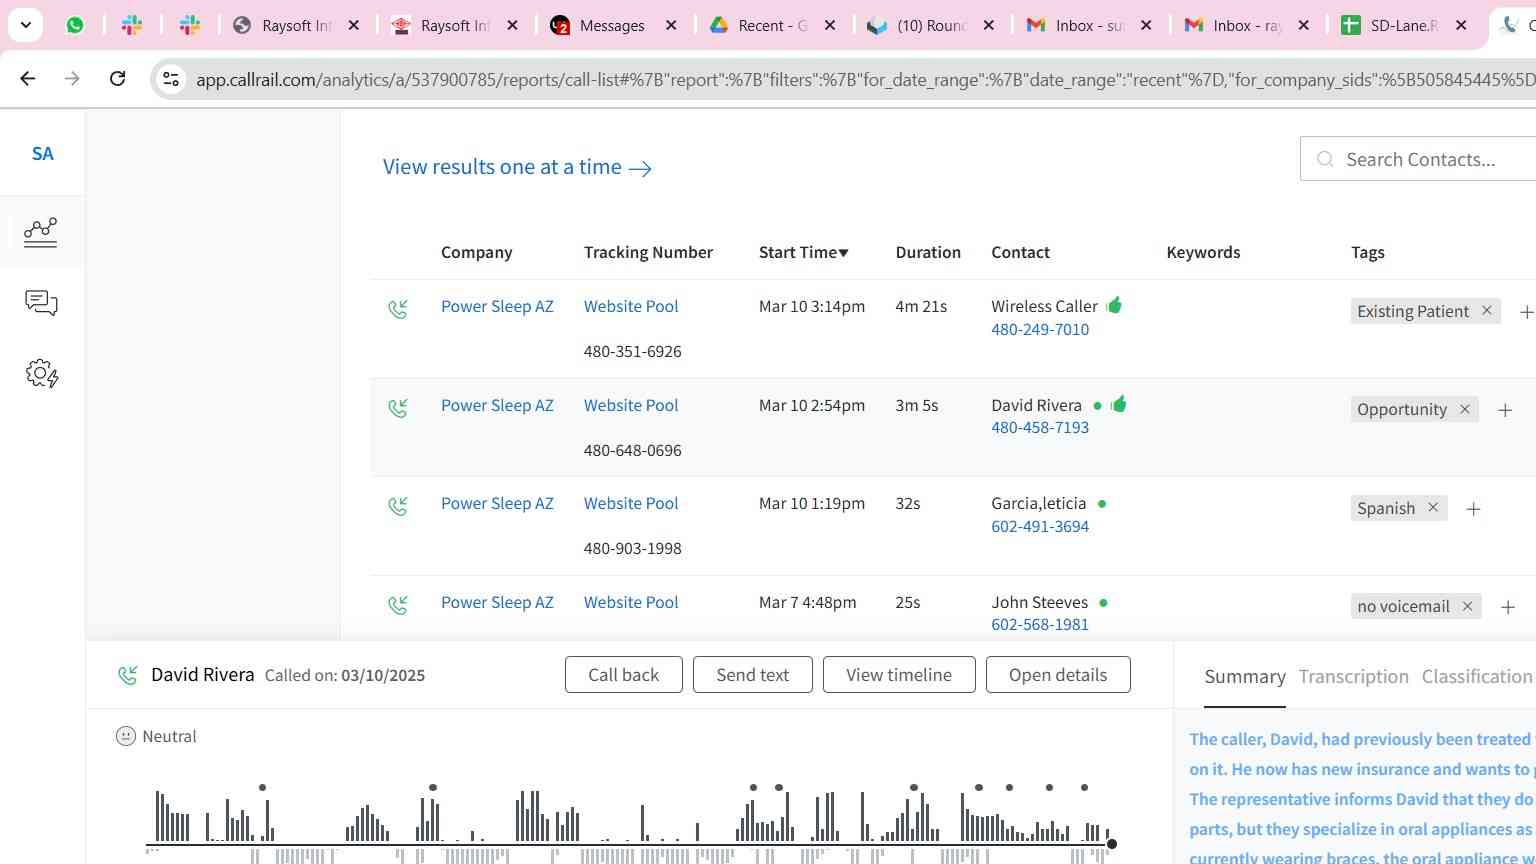The image size is (1536, 864).
Task: Sort by Start Time column
Action: (803, 252)
